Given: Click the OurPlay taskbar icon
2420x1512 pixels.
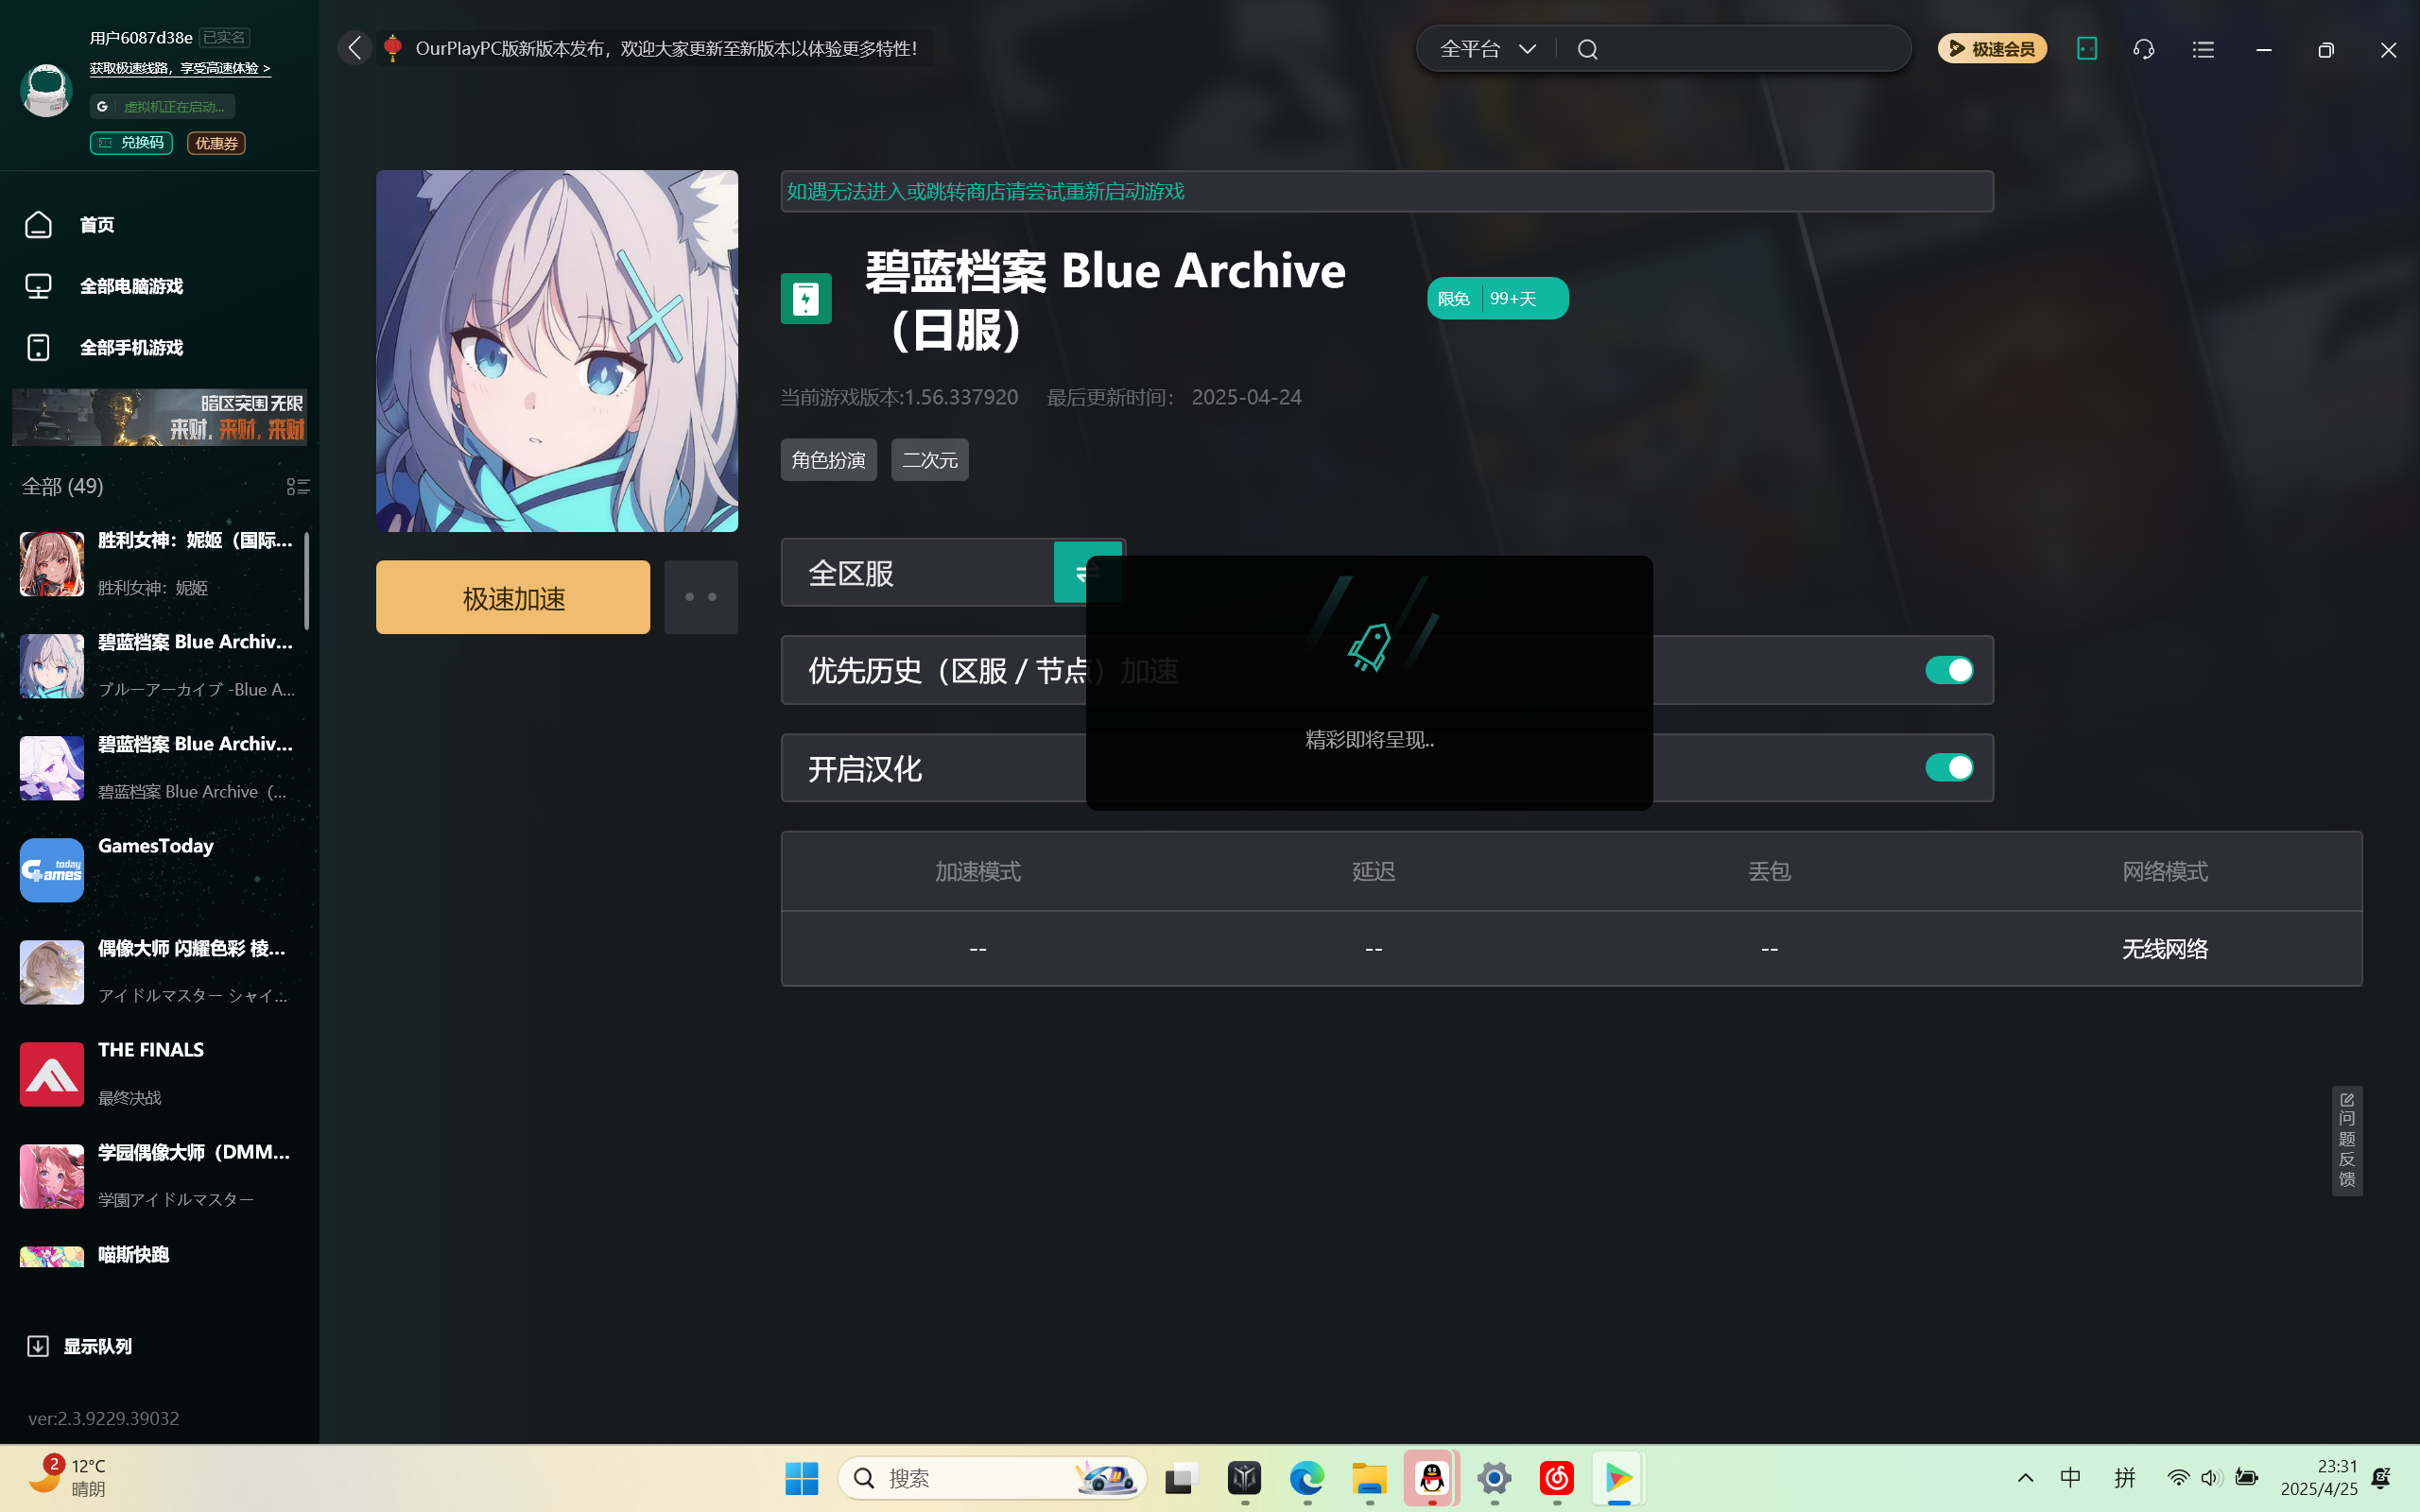Looking at the screenshot, I should click(x=1619, y=1478).
